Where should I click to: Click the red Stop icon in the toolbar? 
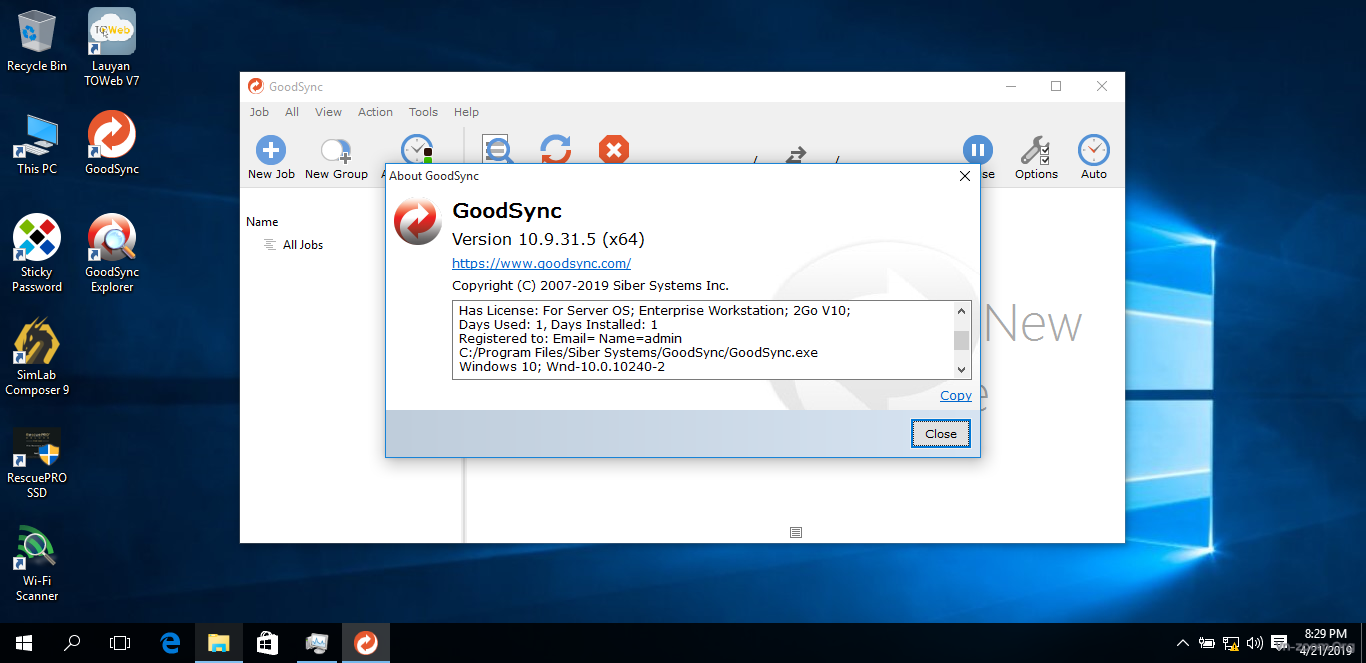(614, 150)
